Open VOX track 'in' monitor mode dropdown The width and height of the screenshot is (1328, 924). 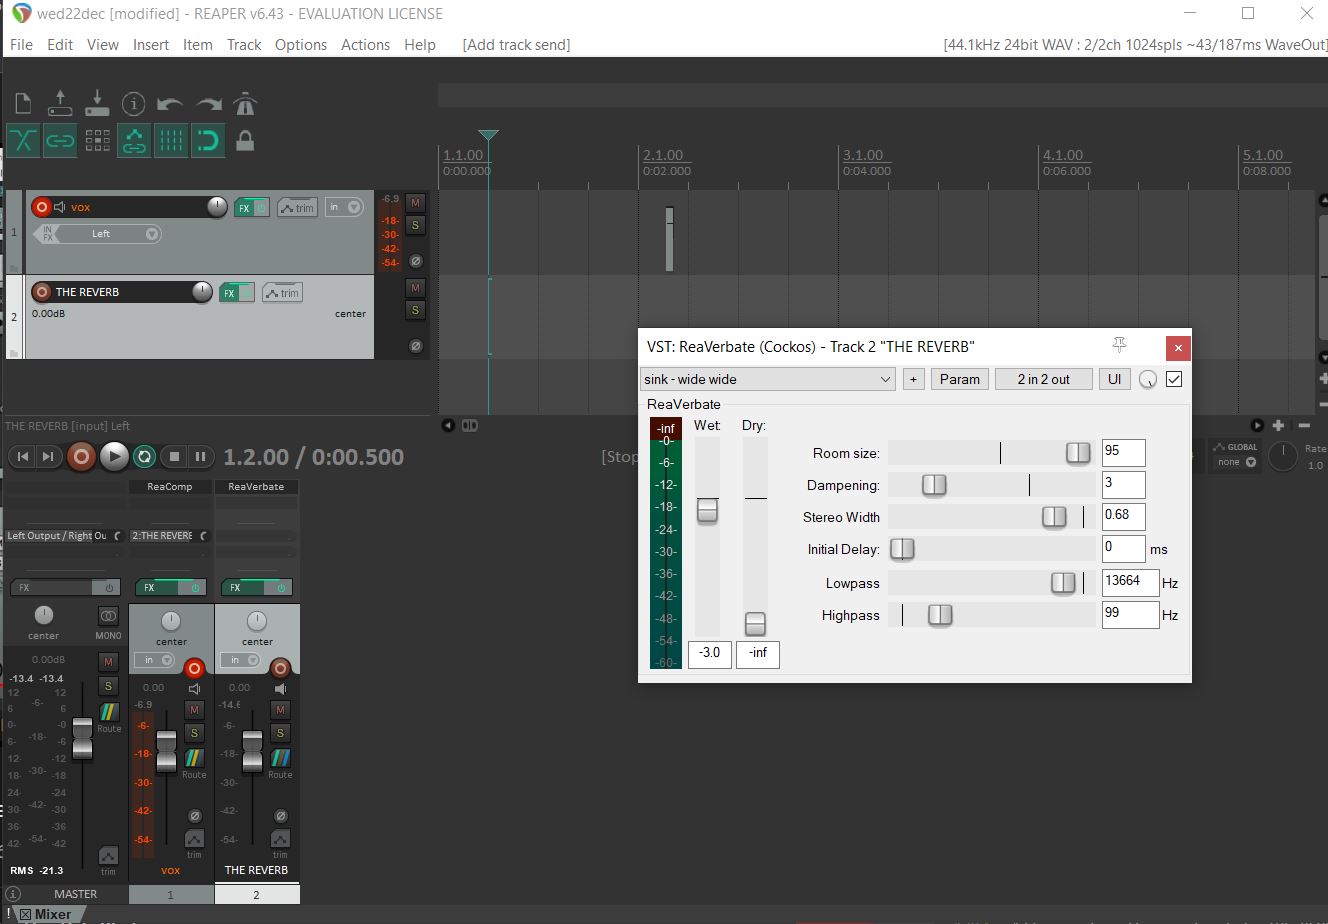click(x=343, y=207)
